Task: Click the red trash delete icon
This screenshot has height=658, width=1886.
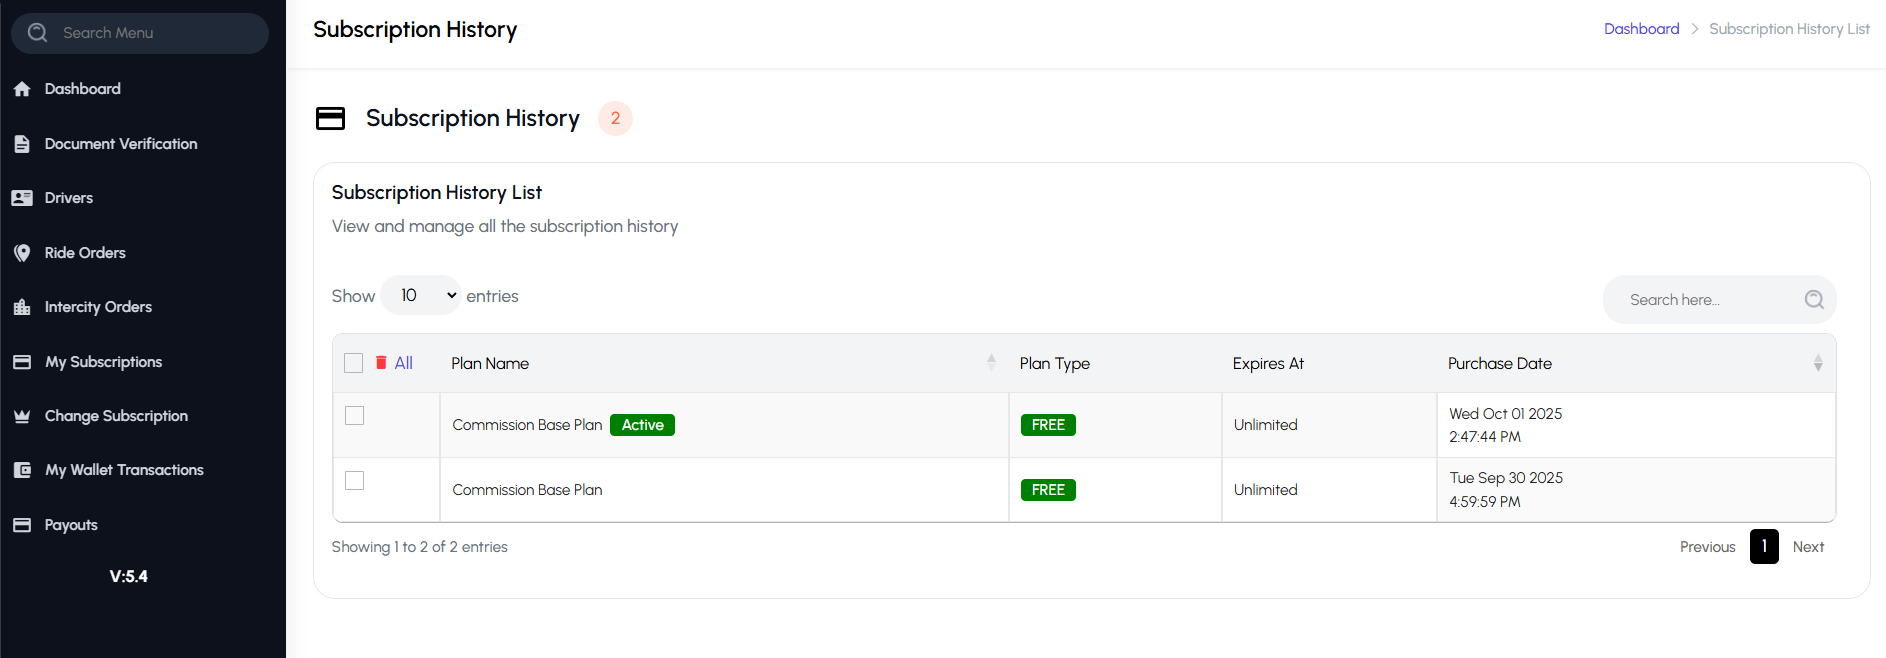Action: [x=381, y=363]
